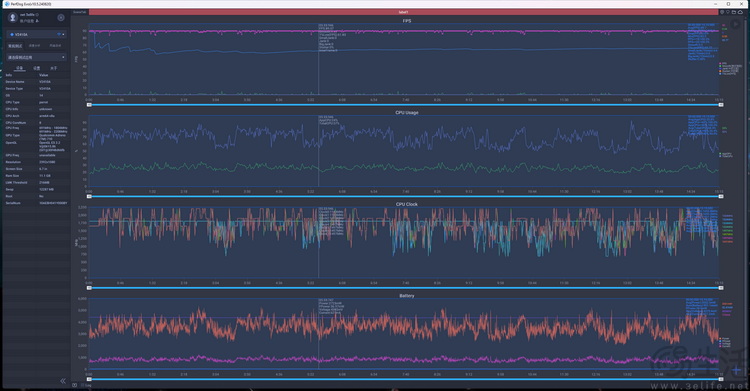Screen dimensions: 750x391
Task: Click the CPU Usage chart title
Action: (407, 112)
